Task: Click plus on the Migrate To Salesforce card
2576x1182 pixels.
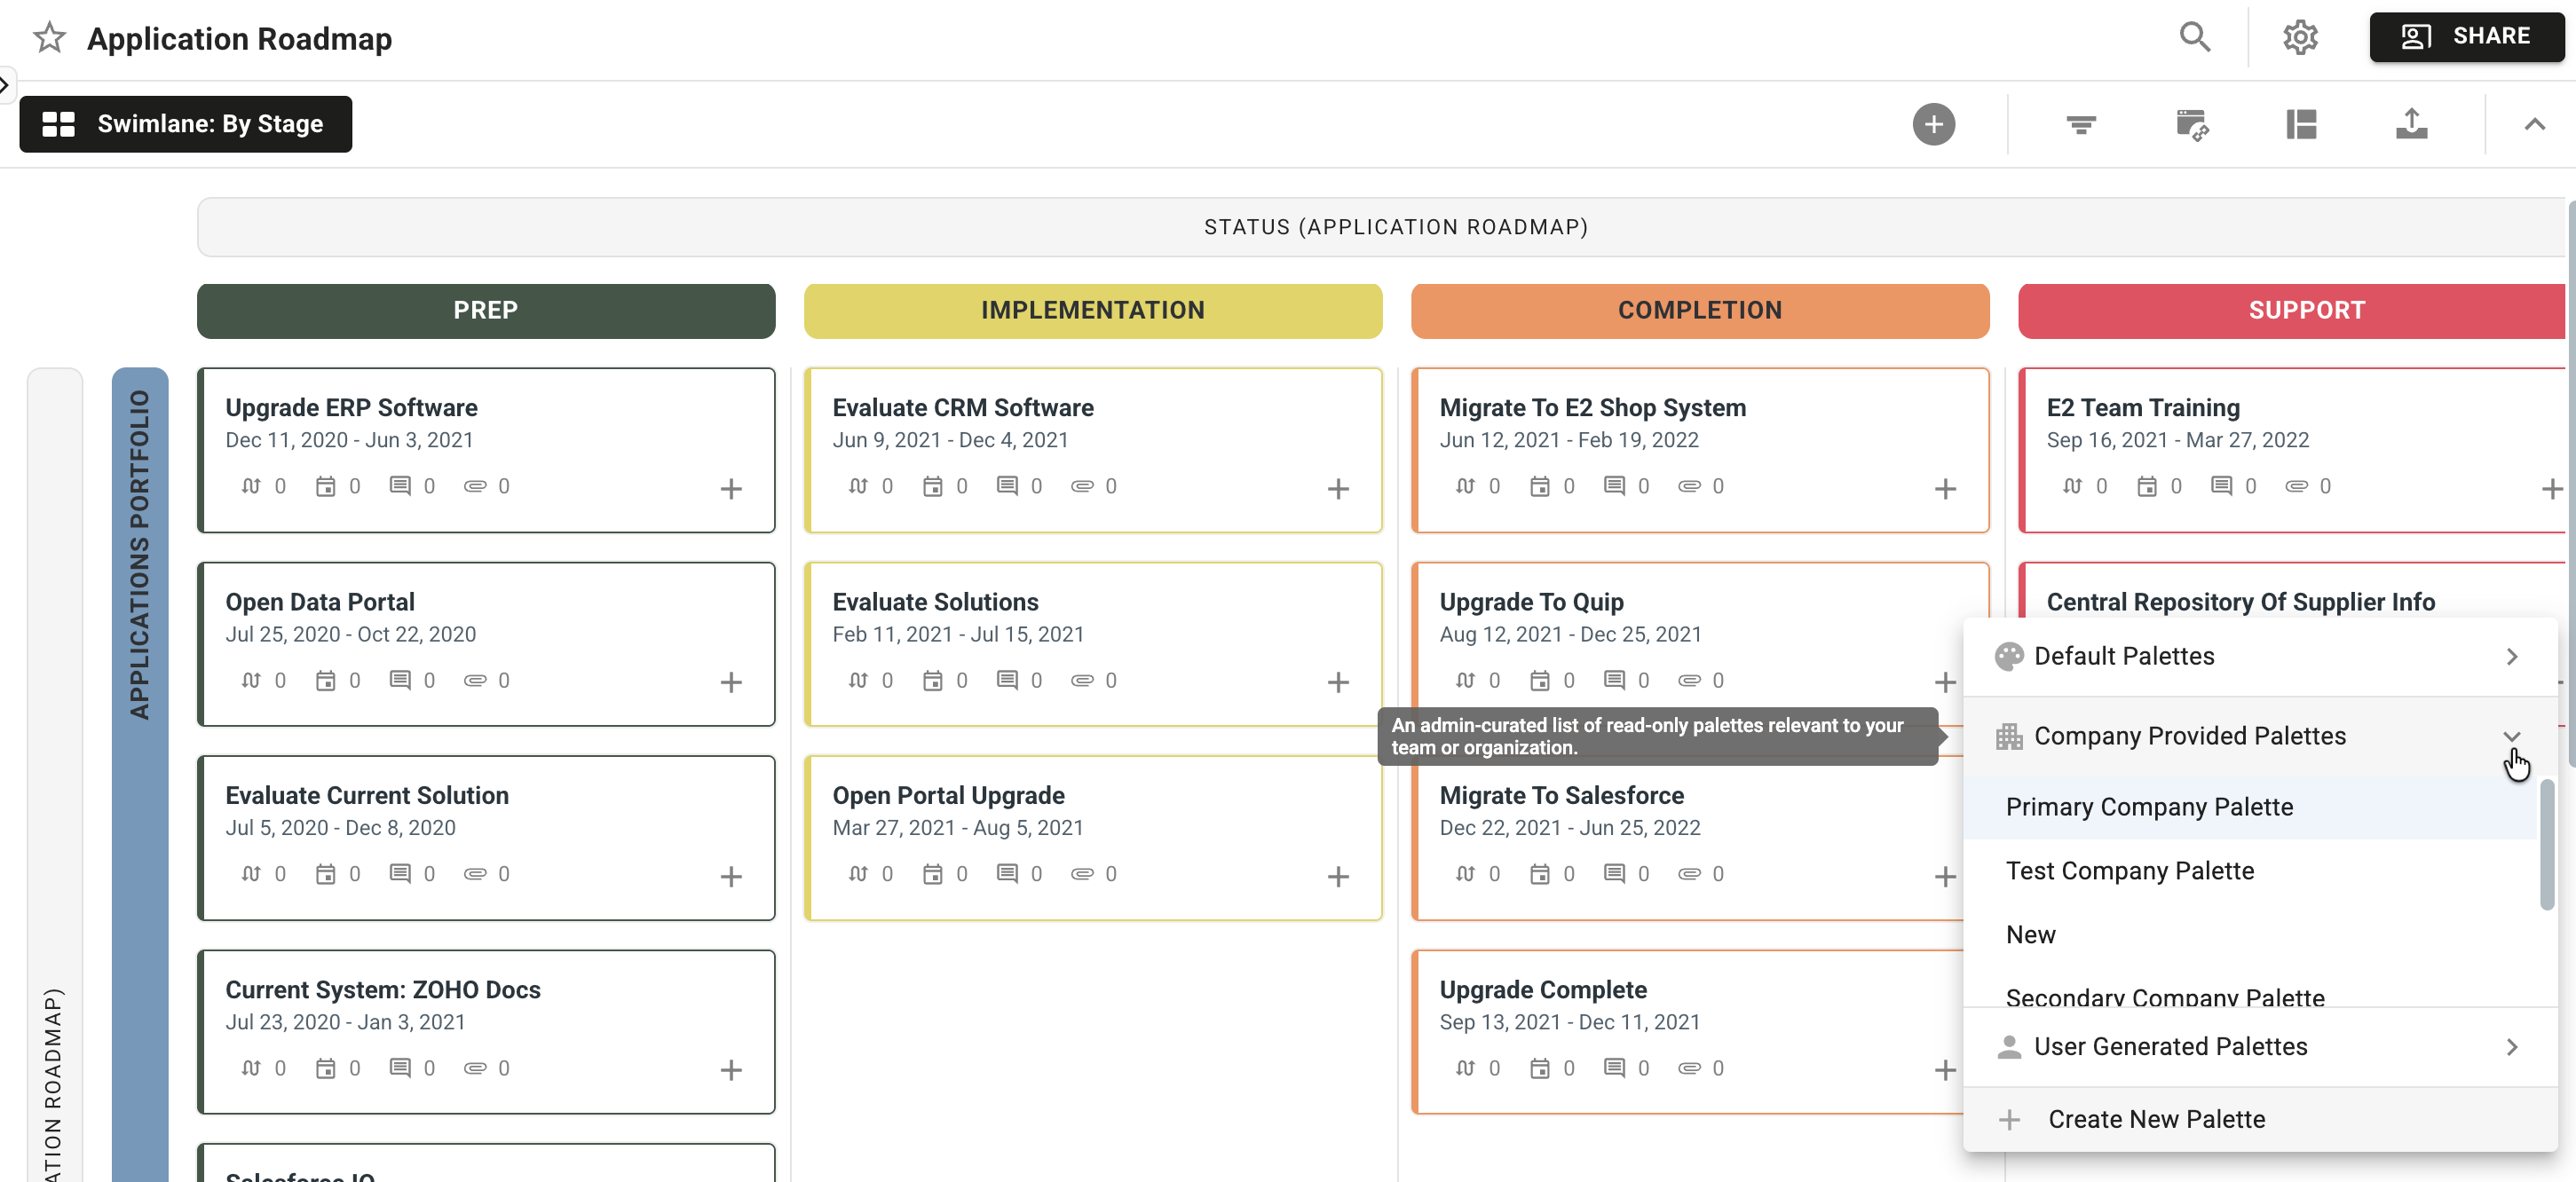Action: point(1945,876)
